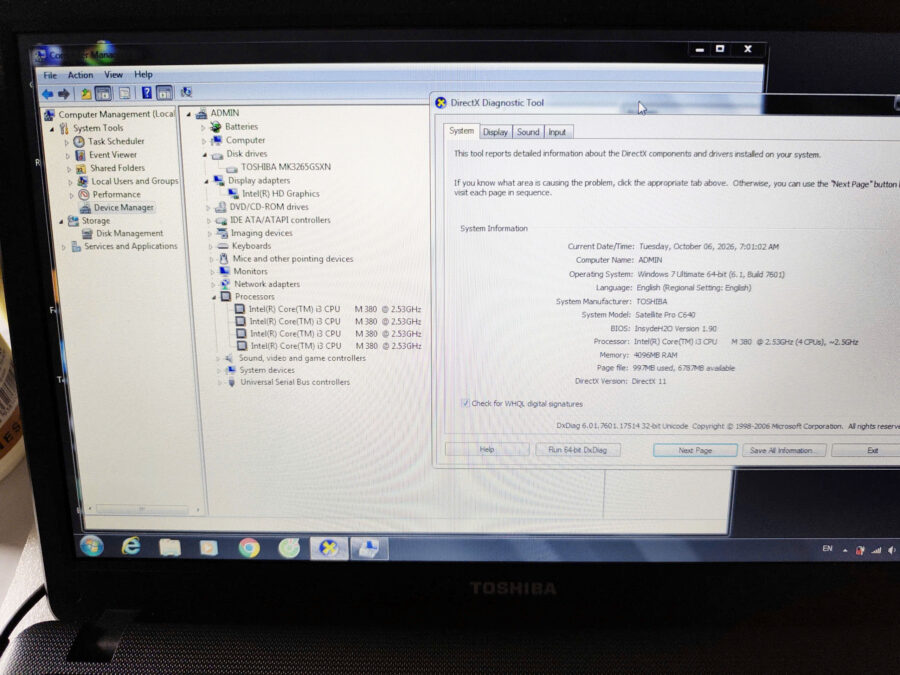The image size is (900, 675).
Task: Collapse the Processors category
Action: (214, 297)
